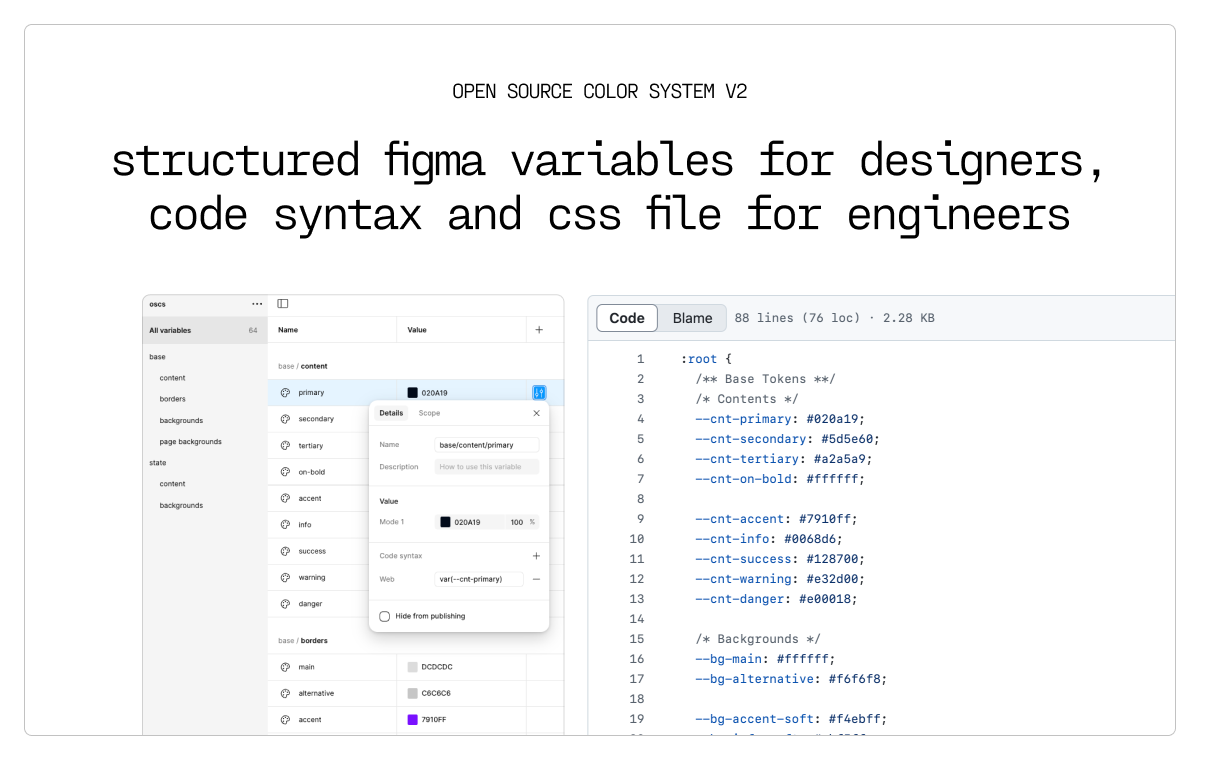Click color type icon of 7910FF accent row
1220x760 pixels.
pyautogui.click(x=285, y=720)
